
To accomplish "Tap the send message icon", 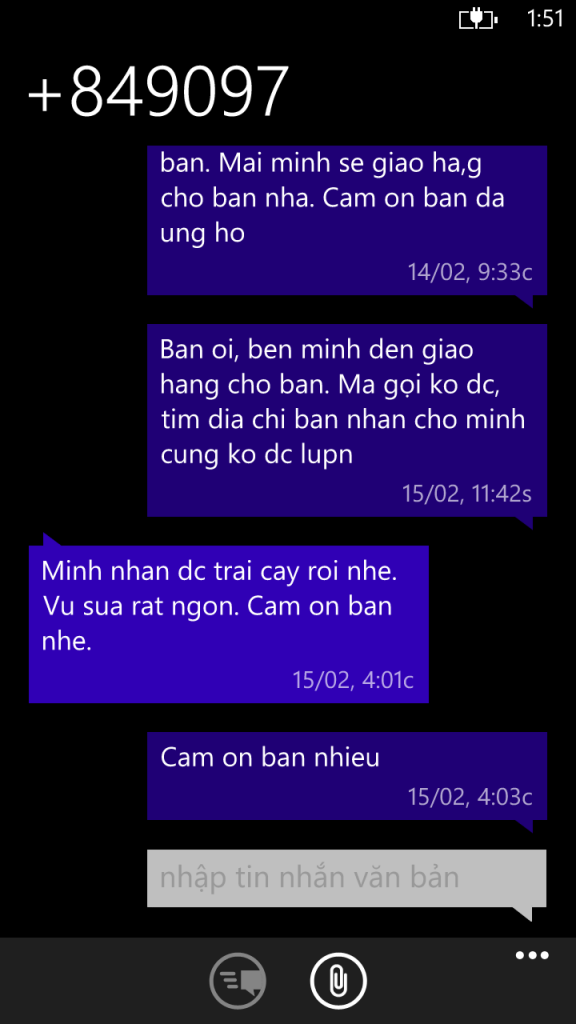I will [238, 981].
